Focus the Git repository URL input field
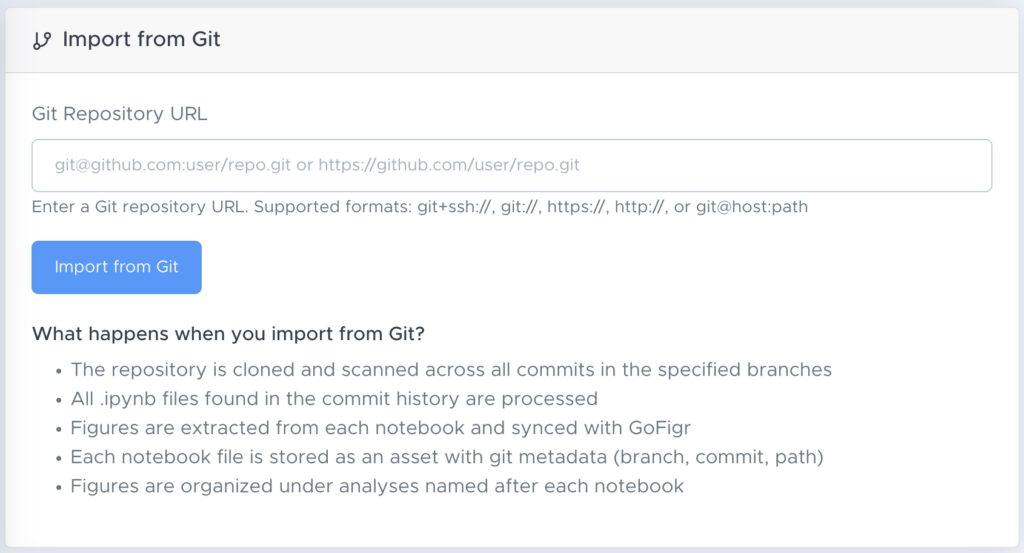Image resolution: width=1024 pixels, height=553 pixels. (511, 165)
